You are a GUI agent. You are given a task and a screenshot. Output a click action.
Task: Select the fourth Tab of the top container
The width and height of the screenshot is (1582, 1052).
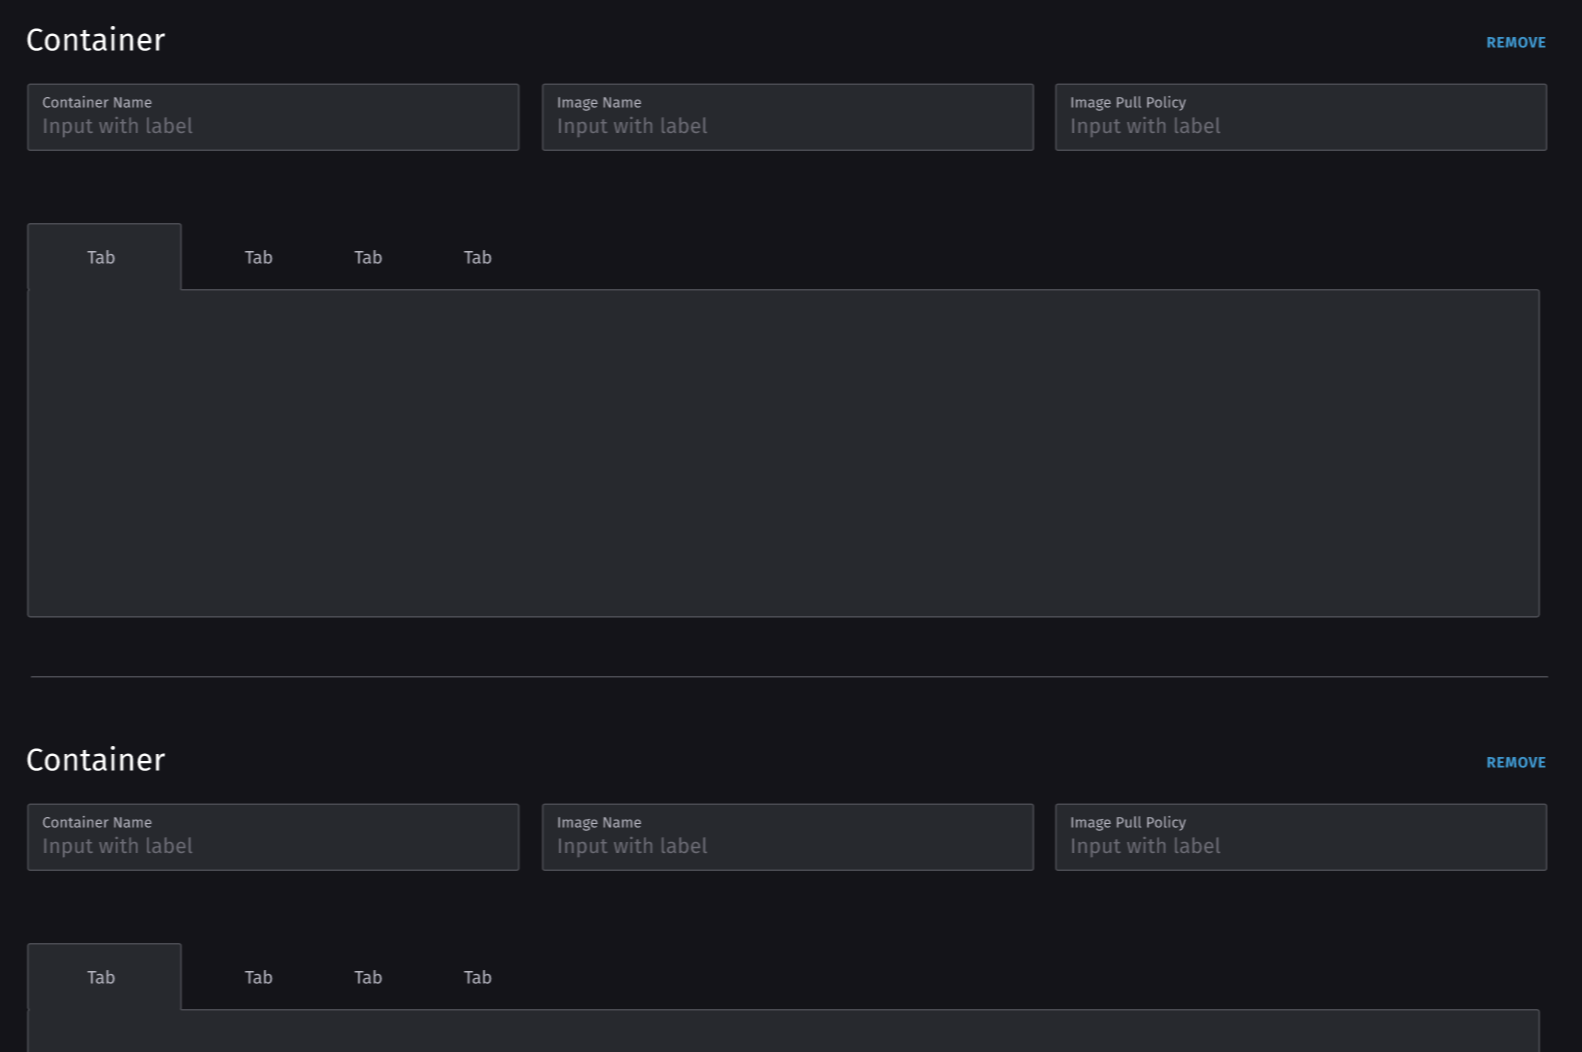point(477,257)
